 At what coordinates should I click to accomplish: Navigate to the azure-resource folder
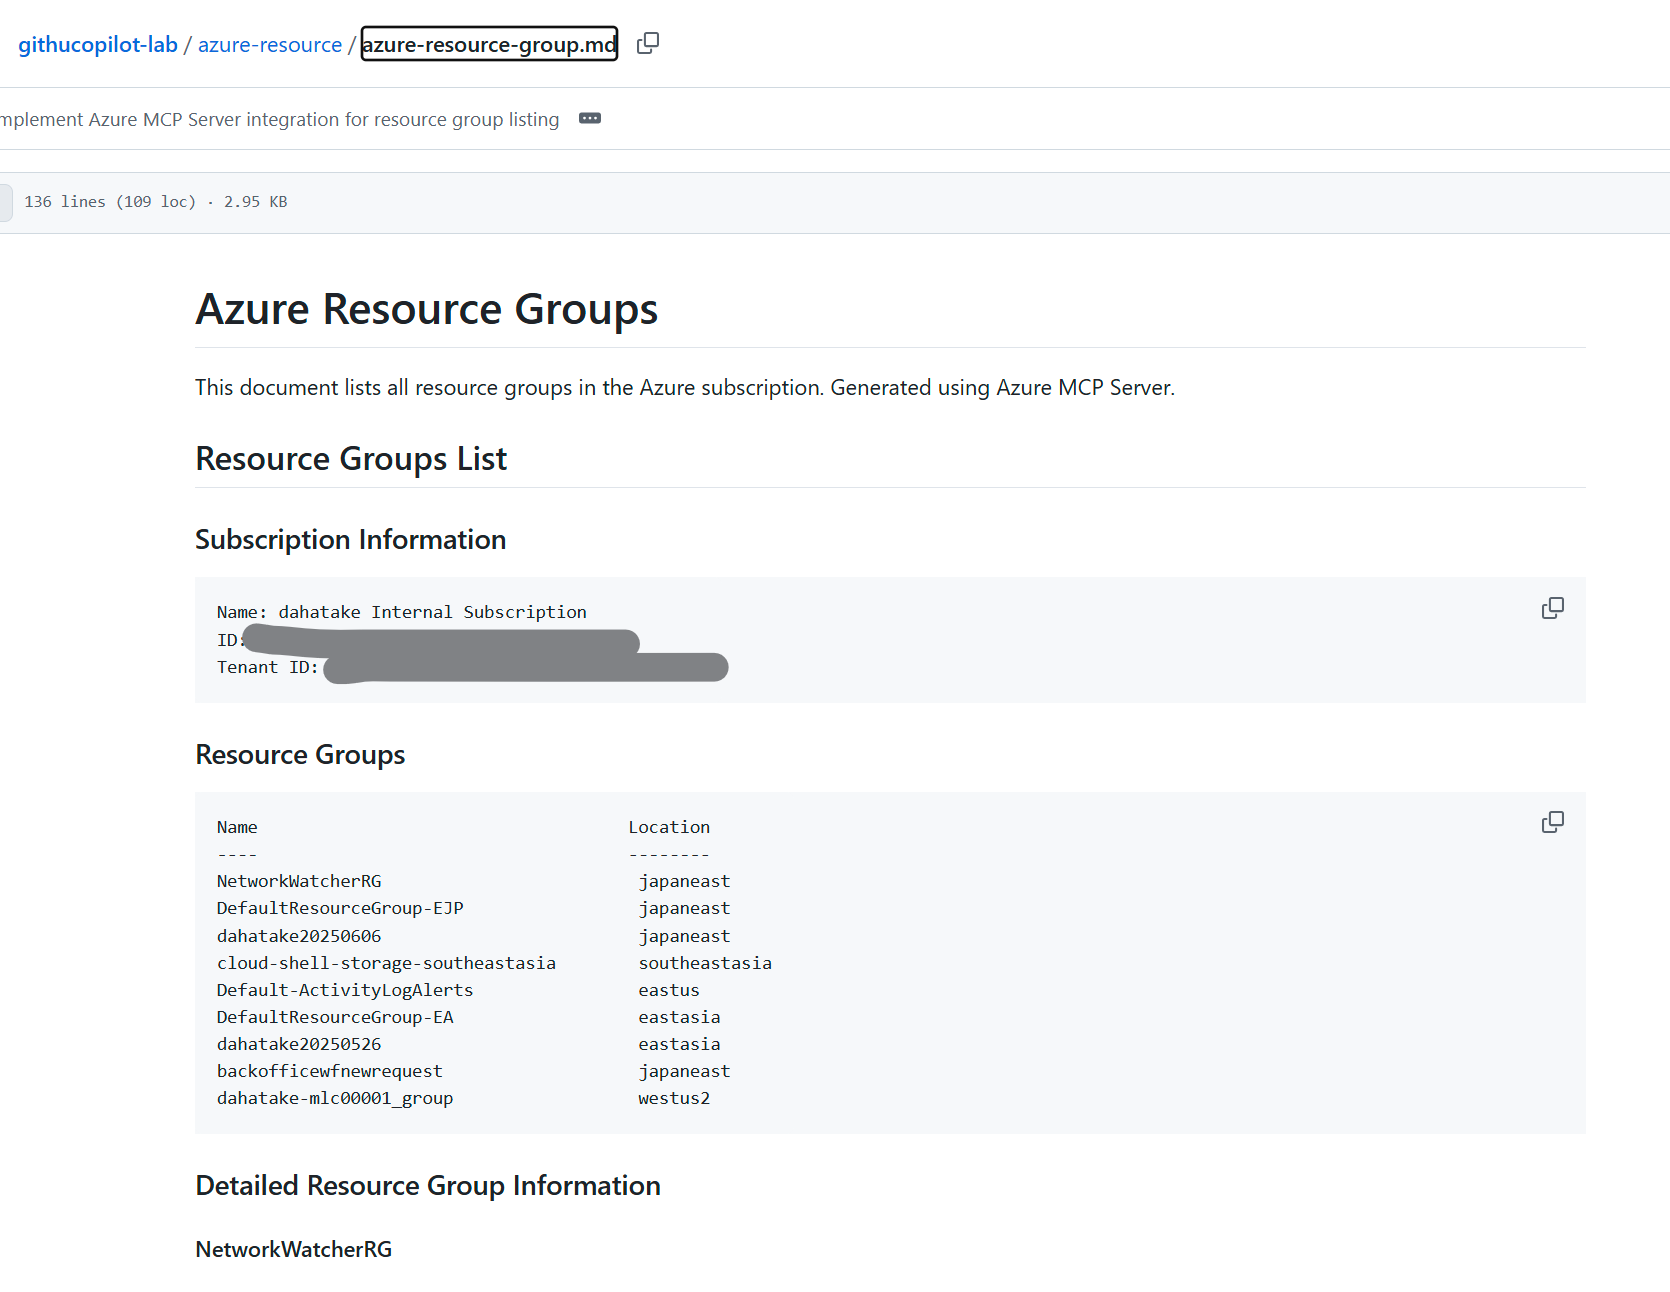point(269,44)
